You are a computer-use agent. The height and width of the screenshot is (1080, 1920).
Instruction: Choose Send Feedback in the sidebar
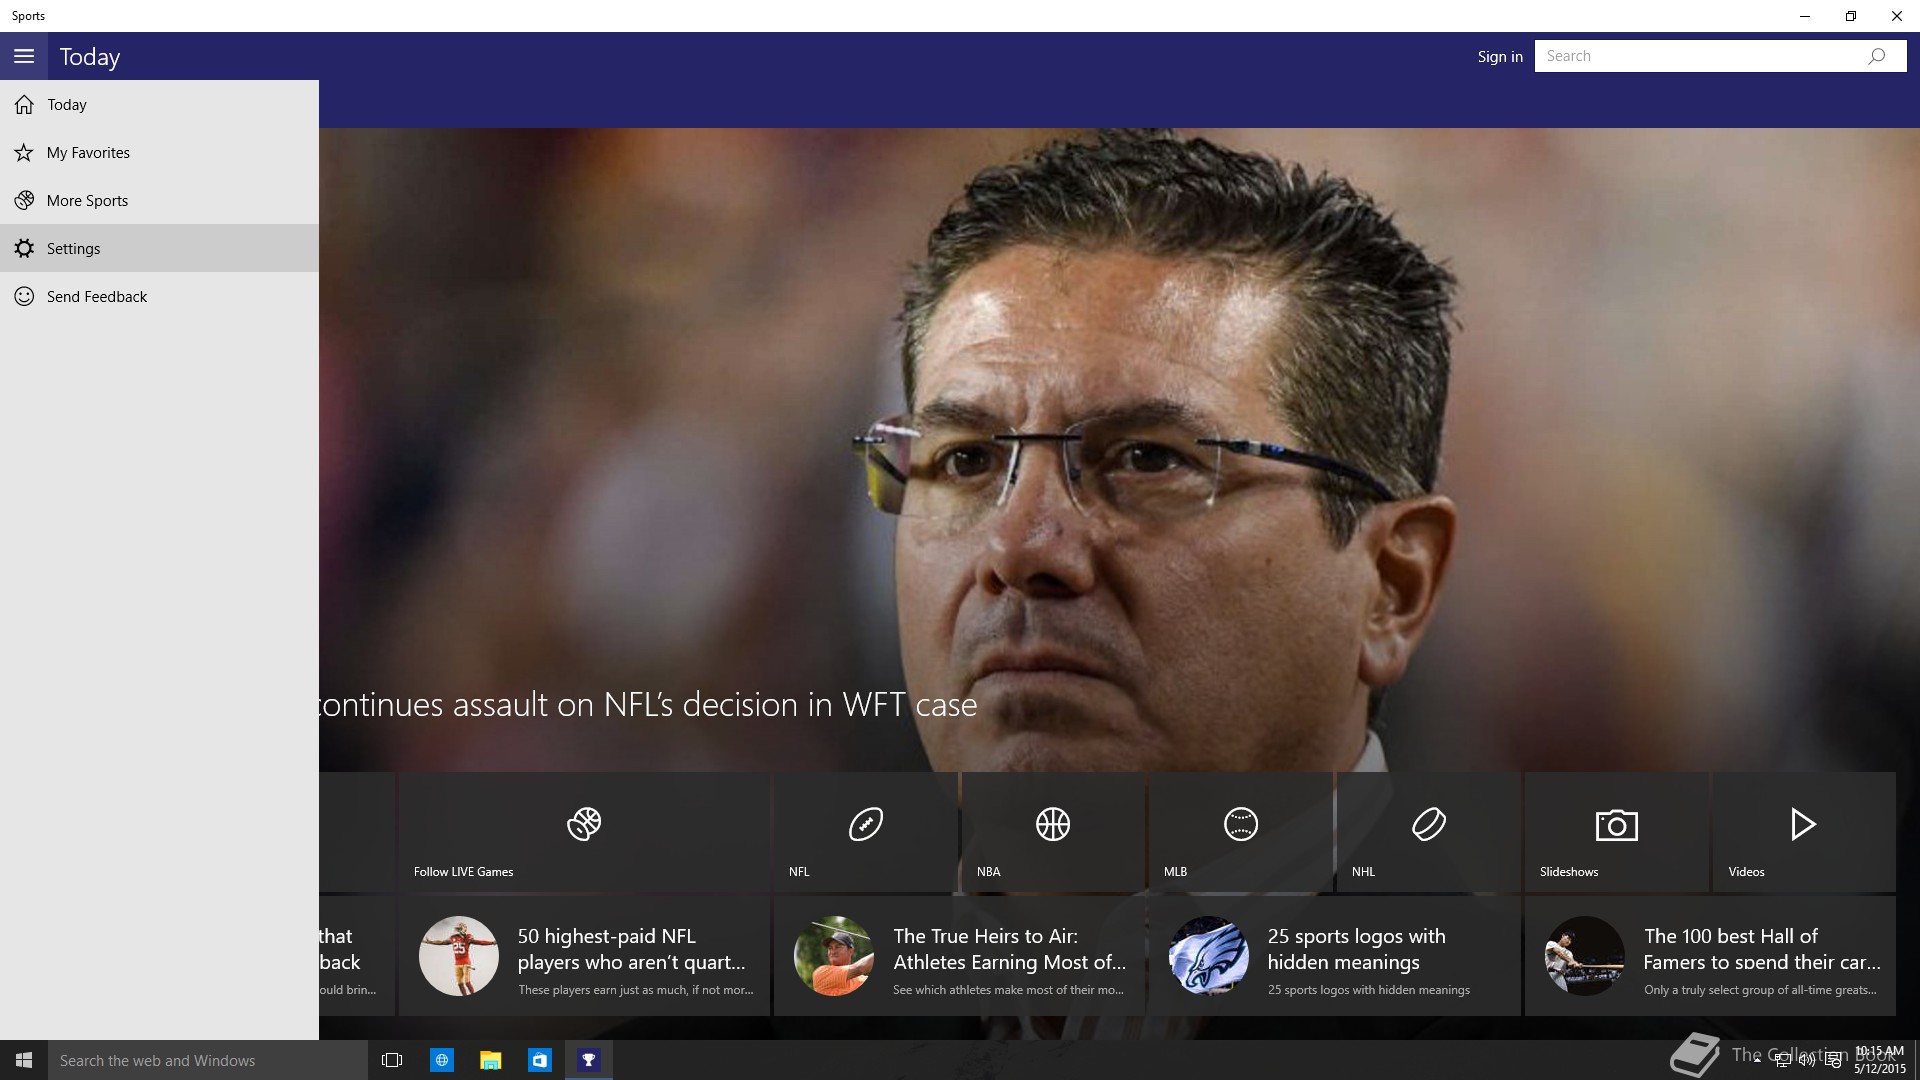click(x=159, y=296)
